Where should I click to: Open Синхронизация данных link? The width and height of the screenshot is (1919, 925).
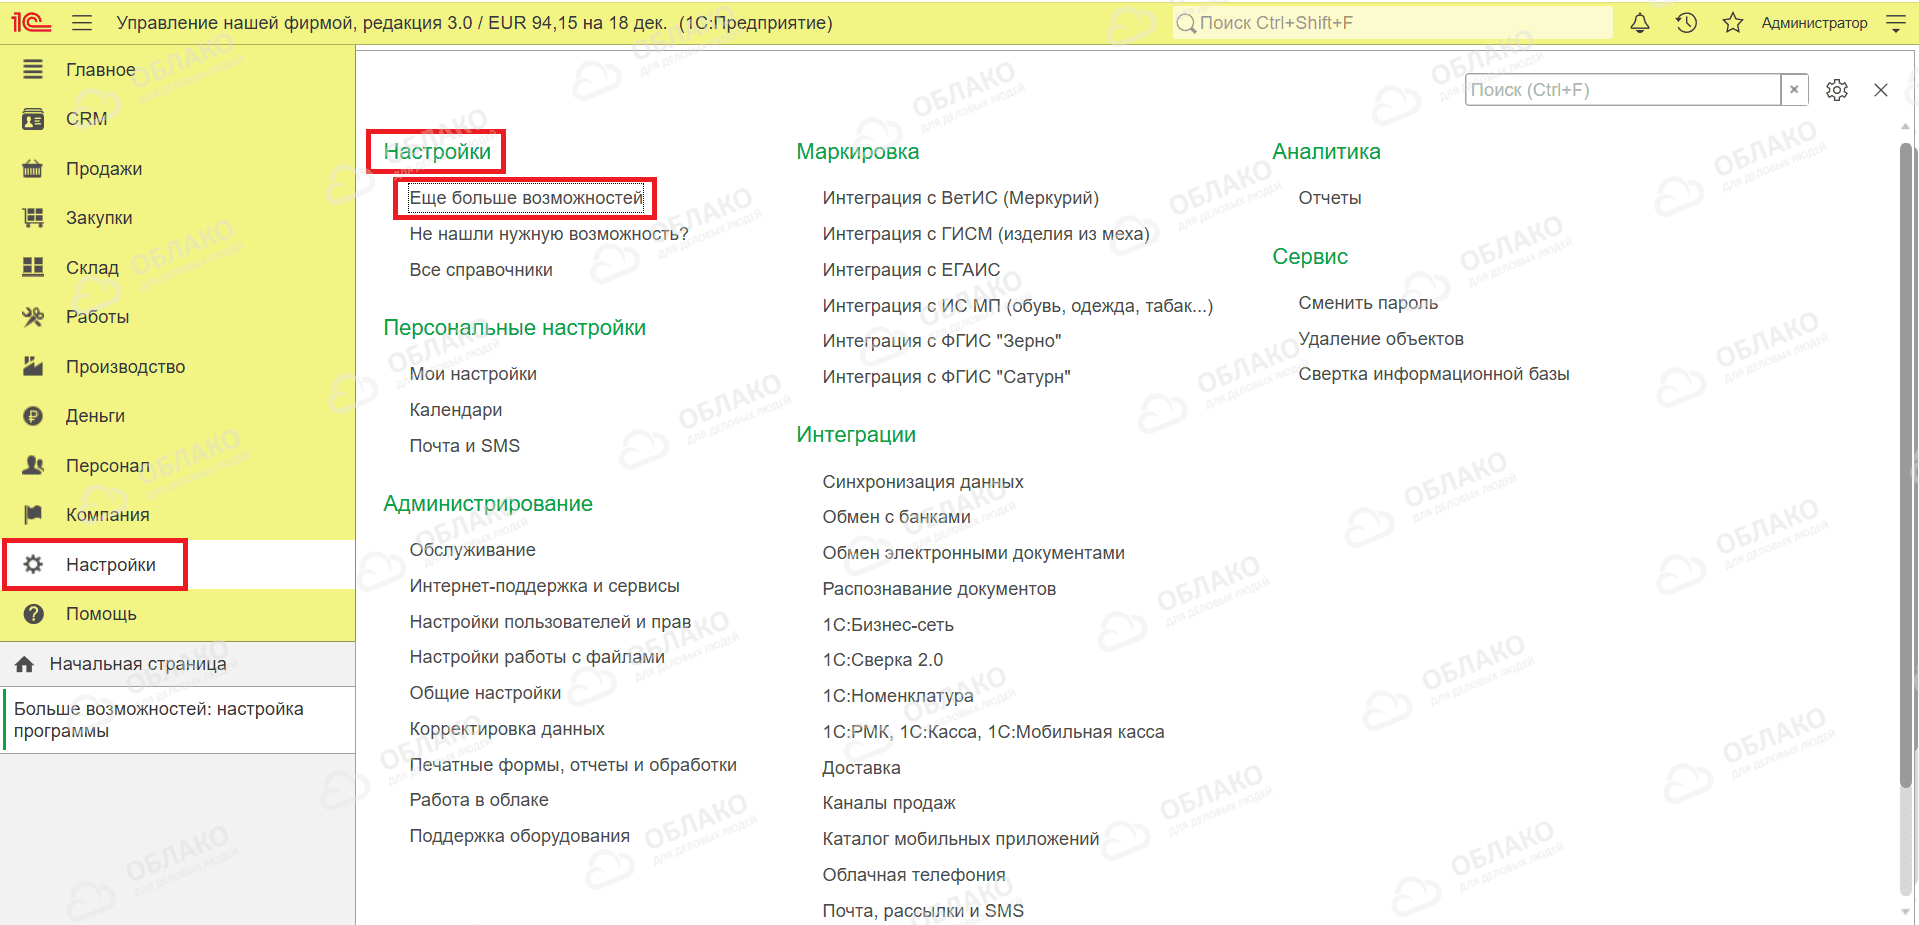coord(922,482)
